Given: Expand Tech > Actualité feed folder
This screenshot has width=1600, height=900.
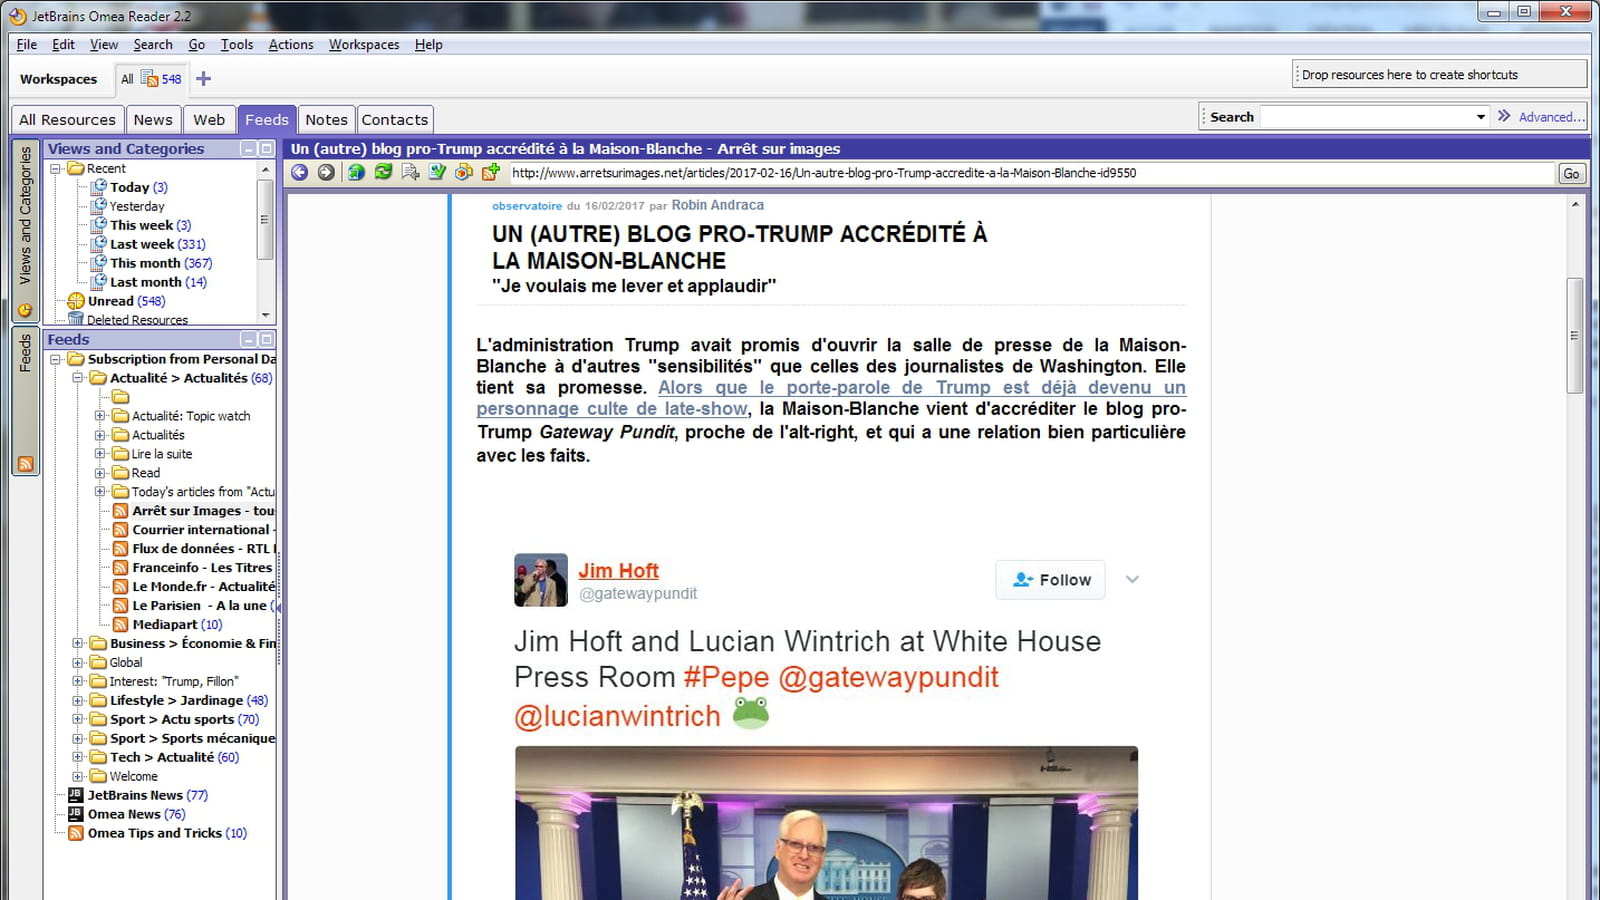Looking at the screenshot, I should (x=77, y=758).
